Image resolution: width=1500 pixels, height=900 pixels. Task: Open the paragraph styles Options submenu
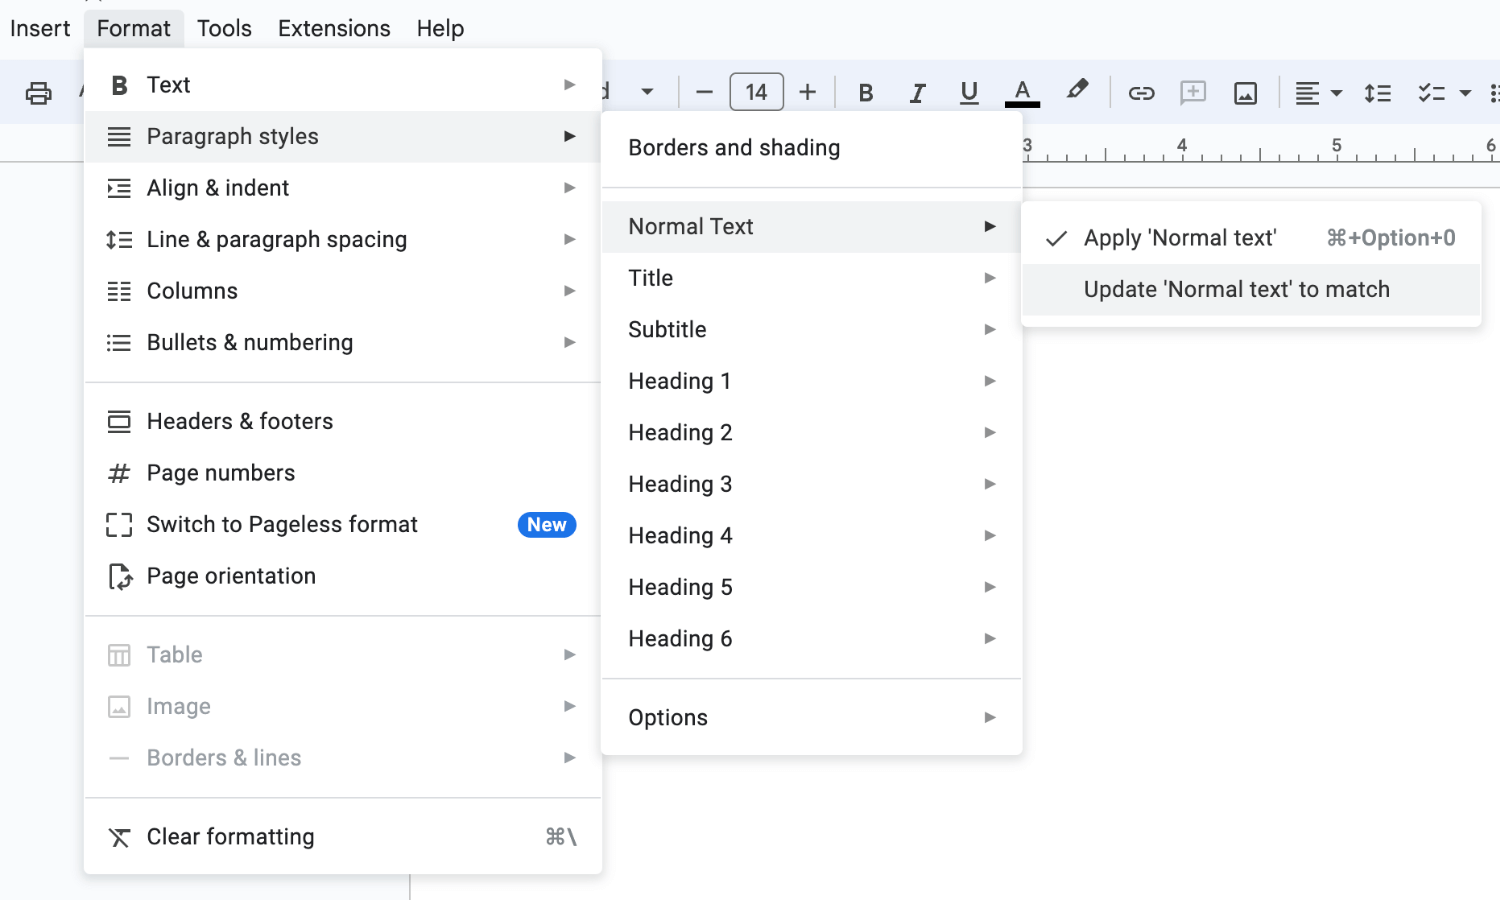(812, 718)
